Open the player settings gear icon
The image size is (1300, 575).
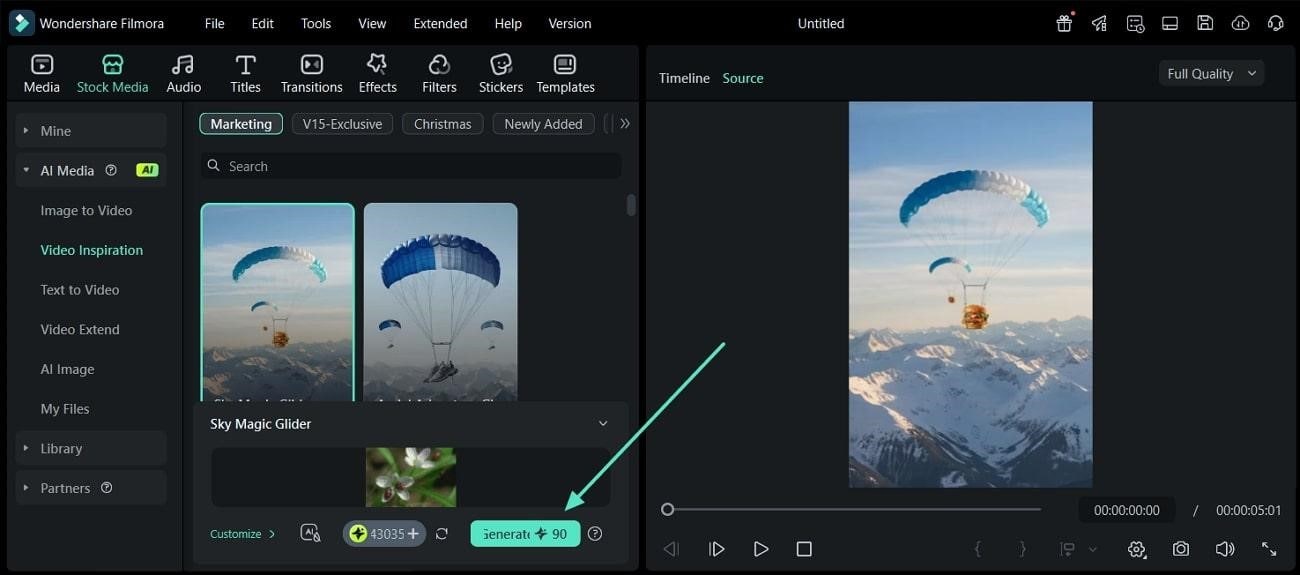point(1136,549)
